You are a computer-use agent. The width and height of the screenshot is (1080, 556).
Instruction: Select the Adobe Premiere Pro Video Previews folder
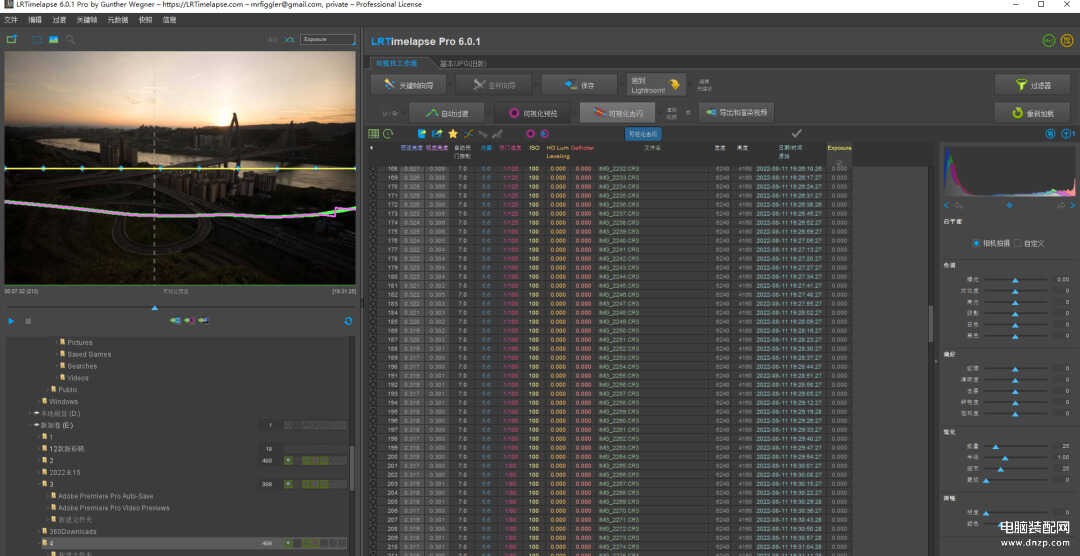114,508
